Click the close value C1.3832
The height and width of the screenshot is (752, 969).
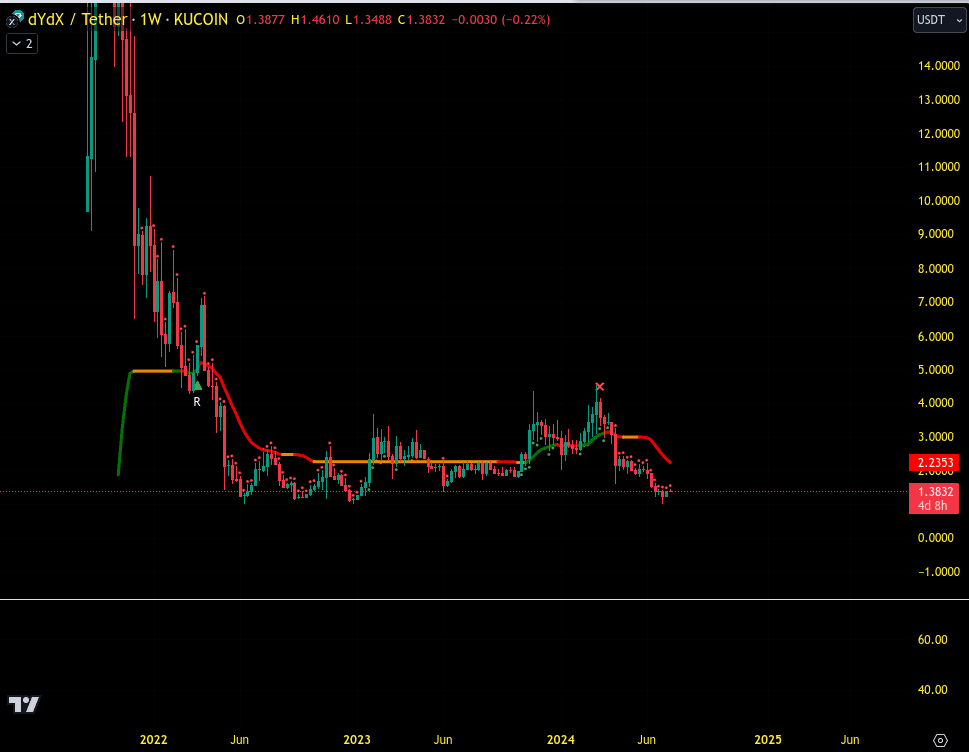click(421, 20)
